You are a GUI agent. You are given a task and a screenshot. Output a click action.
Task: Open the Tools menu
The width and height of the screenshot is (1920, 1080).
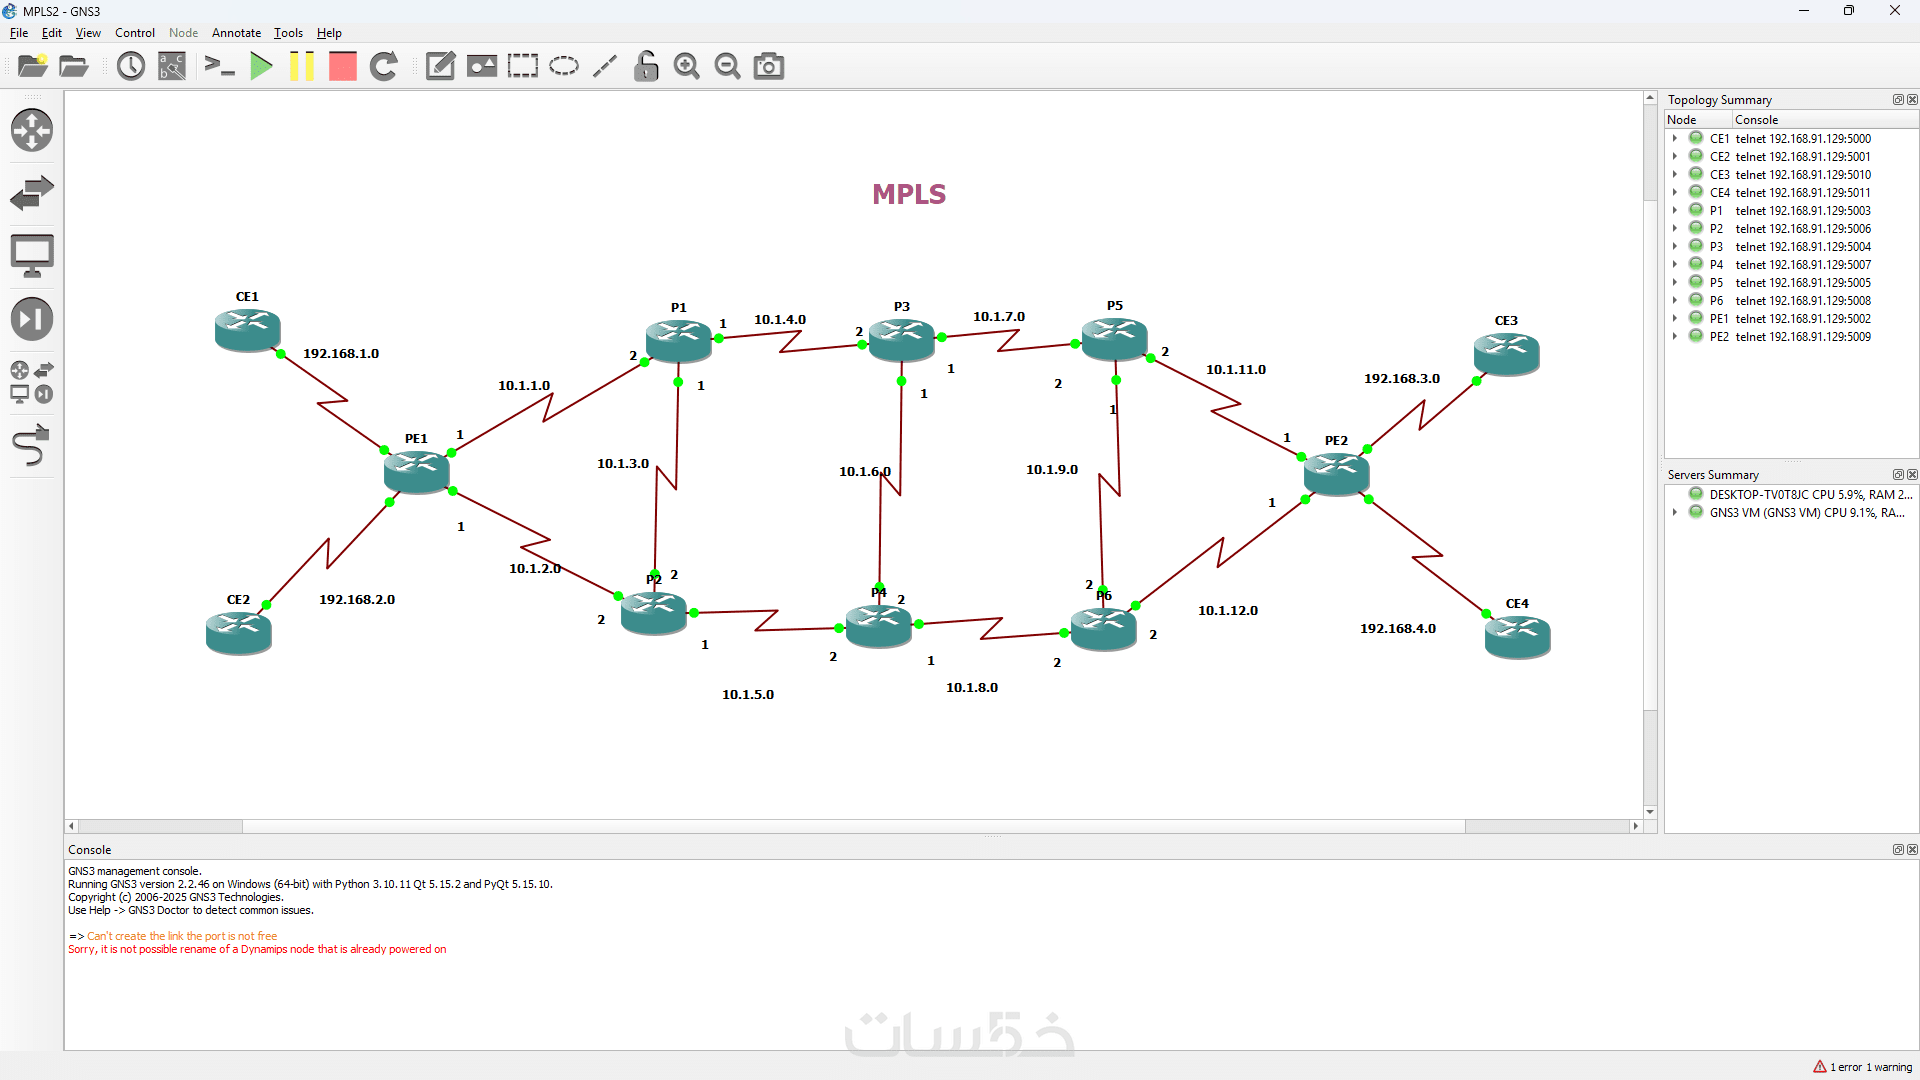[288, 33]
